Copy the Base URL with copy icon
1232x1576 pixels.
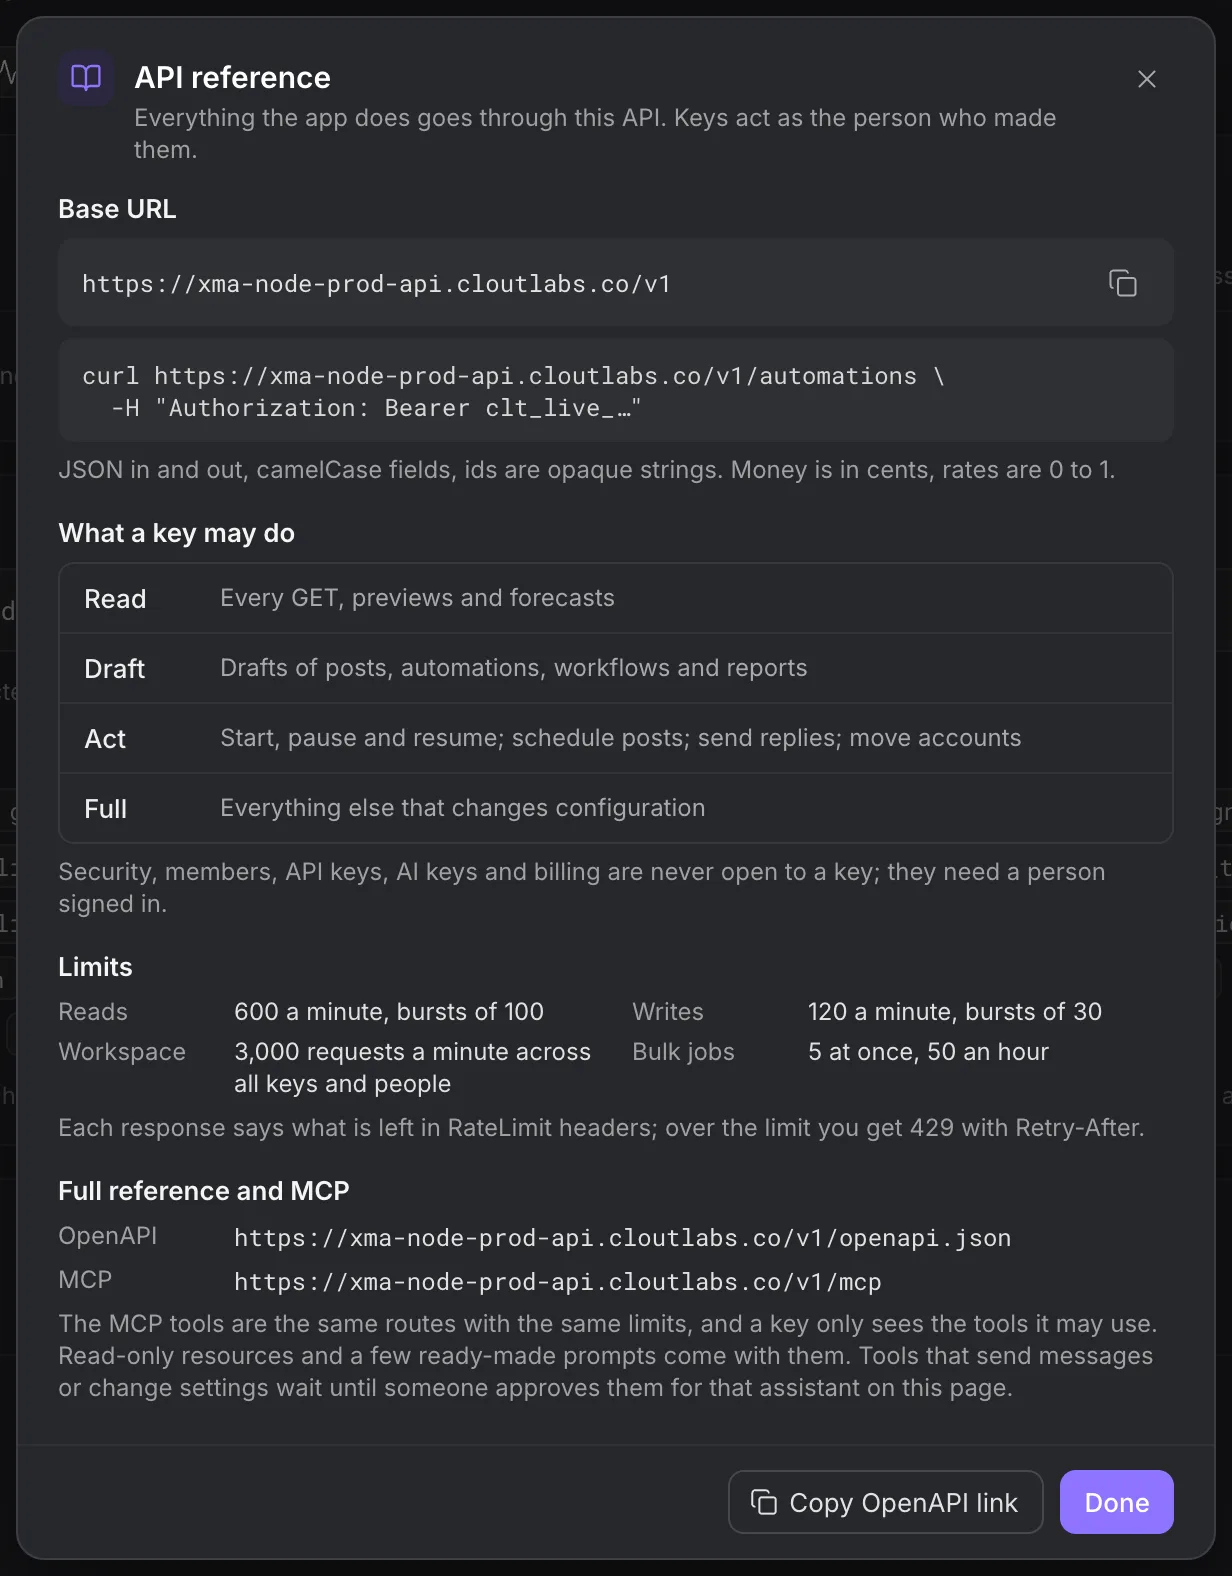tap(1123, 283)
